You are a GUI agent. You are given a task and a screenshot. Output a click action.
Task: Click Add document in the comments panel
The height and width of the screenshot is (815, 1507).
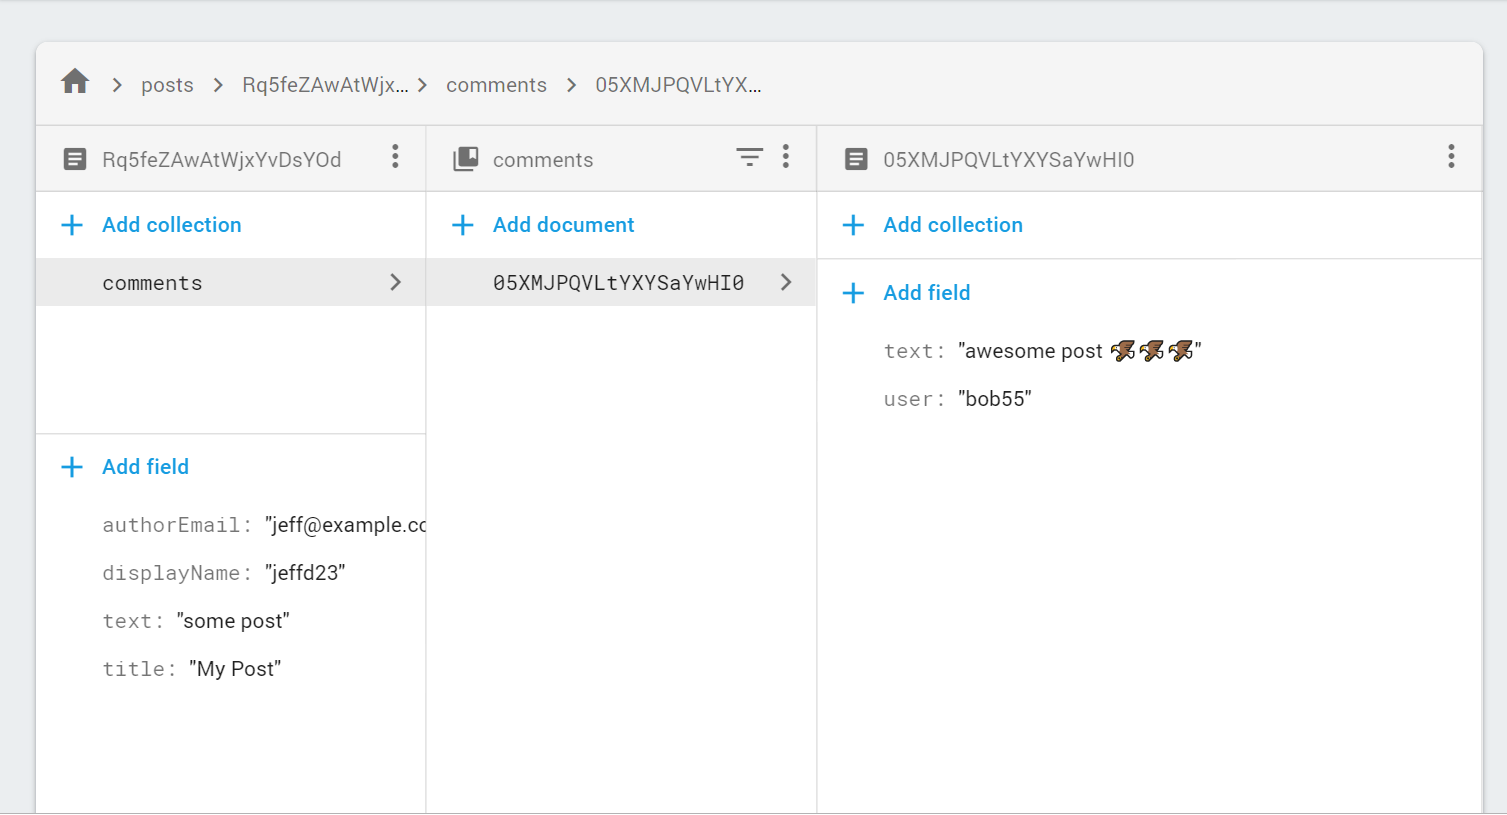tap(562, 225)
